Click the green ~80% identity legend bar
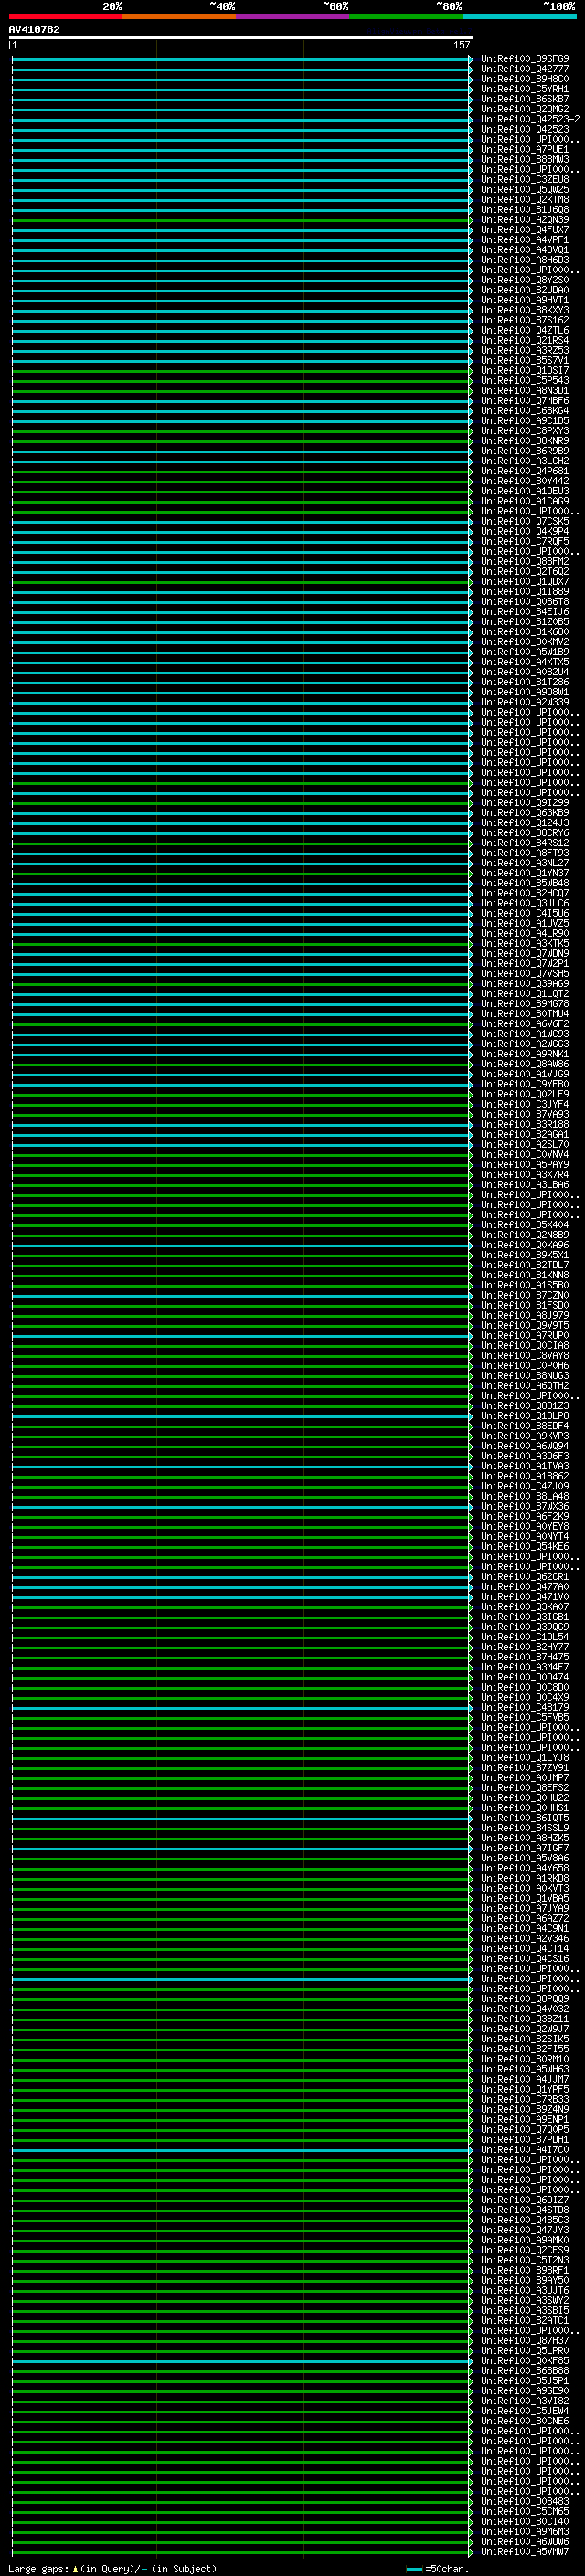 (406, 16)
